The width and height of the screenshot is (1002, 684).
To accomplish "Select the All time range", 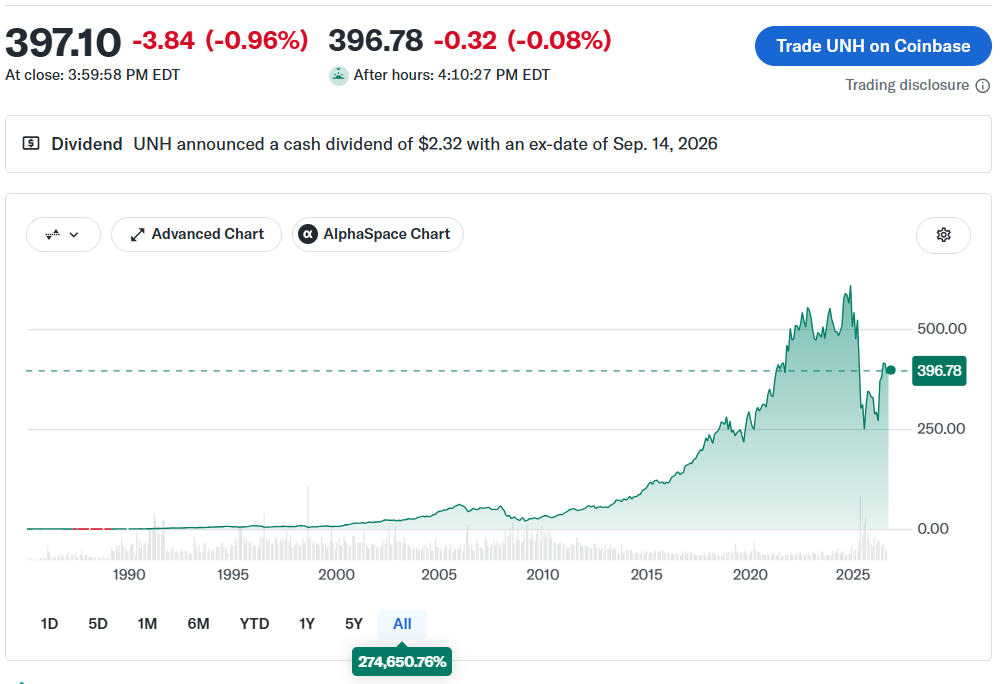I will coord(402,624).
